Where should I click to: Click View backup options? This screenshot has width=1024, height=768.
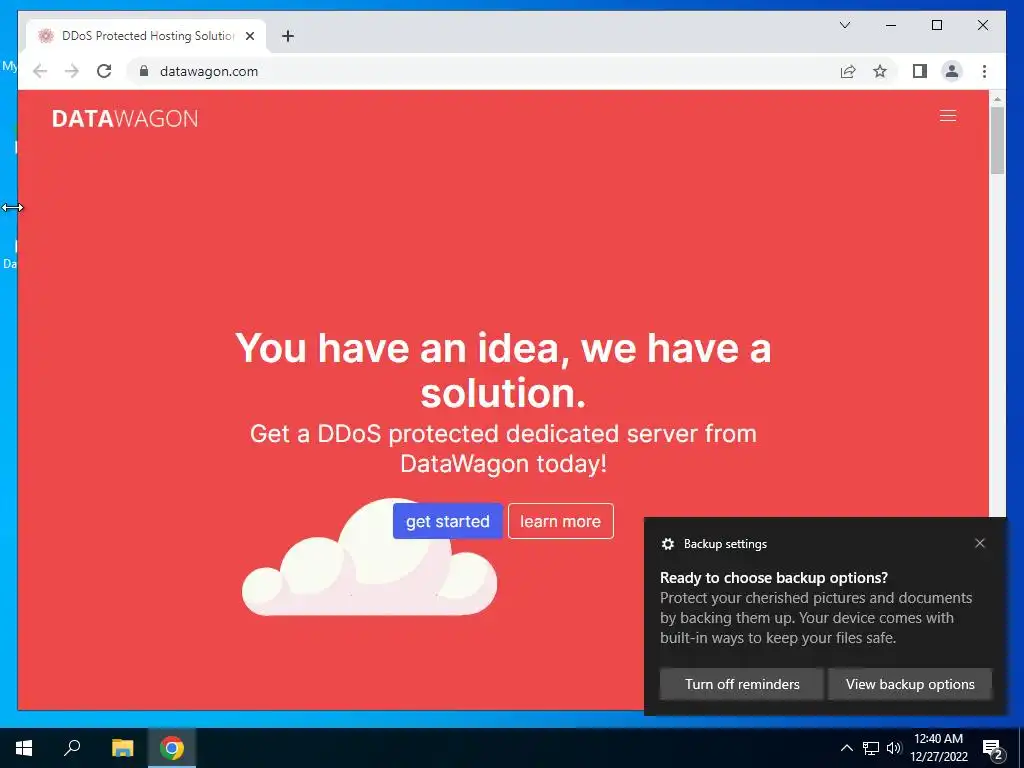coord(910,684)
